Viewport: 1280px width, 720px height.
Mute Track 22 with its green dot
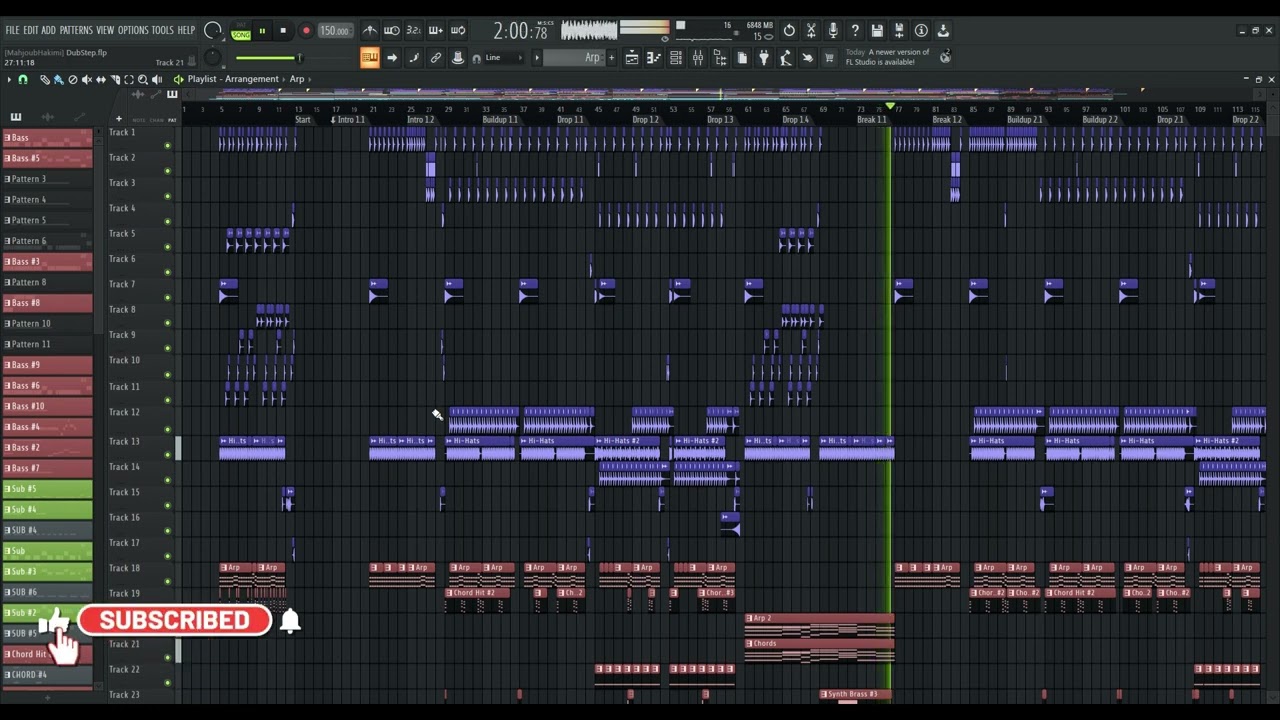pyautogui.click(x=167, y=683)
